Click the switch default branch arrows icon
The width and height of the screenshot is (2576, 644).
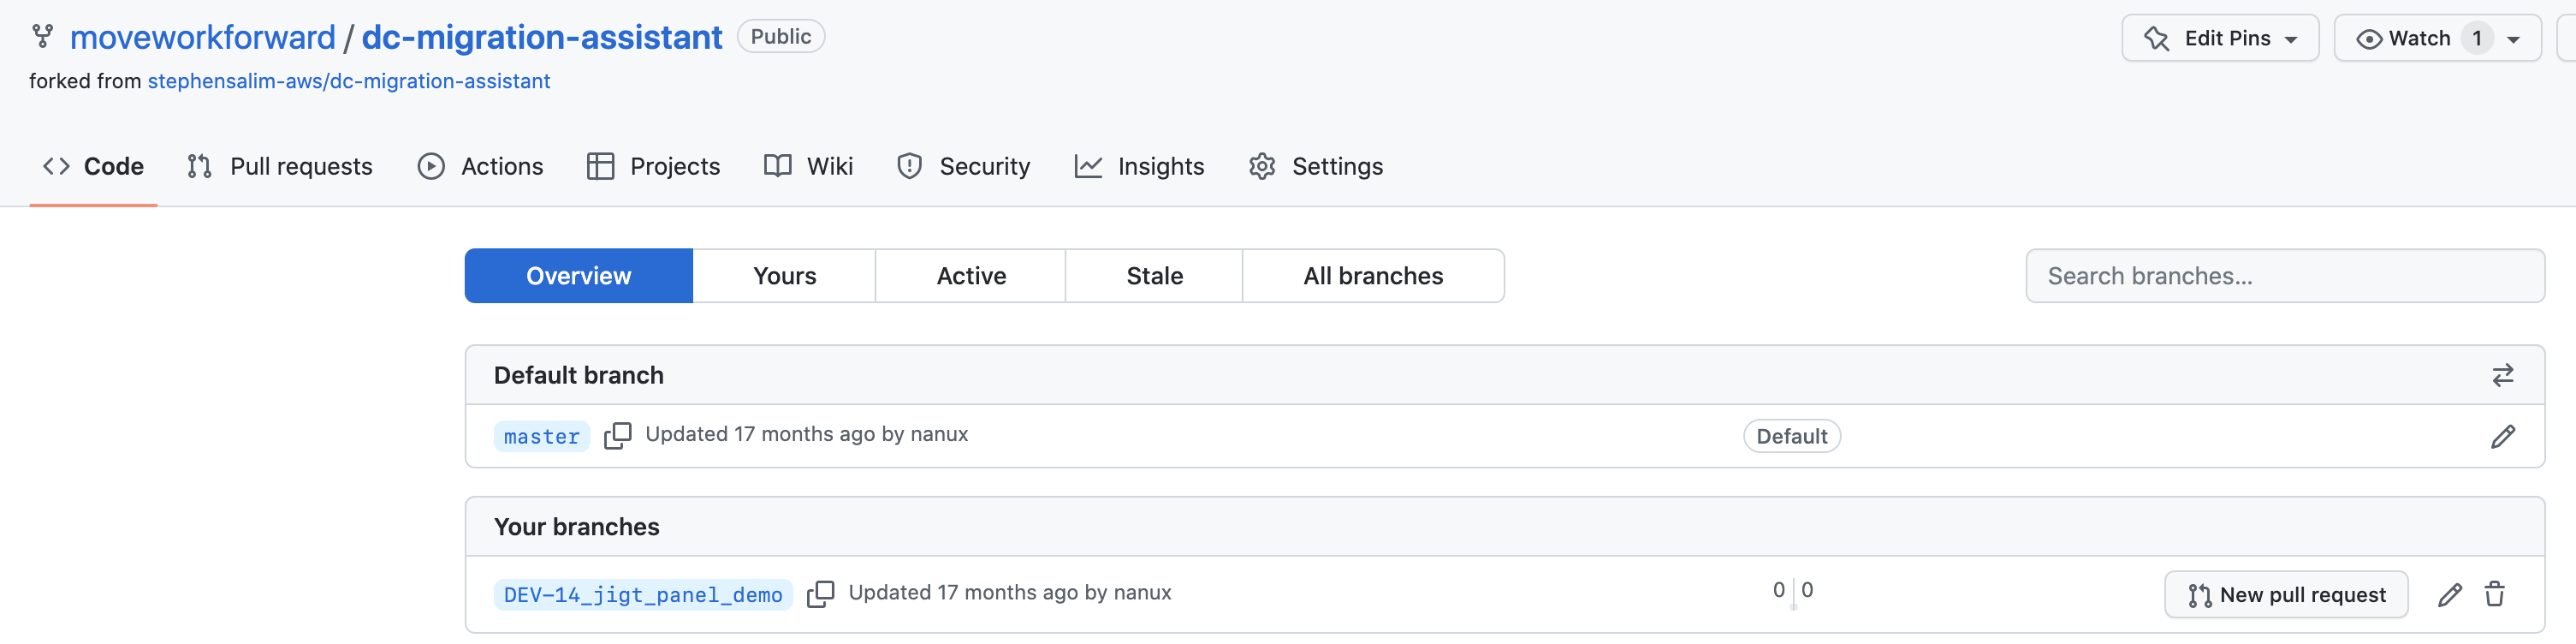(x=2502, y=375)
